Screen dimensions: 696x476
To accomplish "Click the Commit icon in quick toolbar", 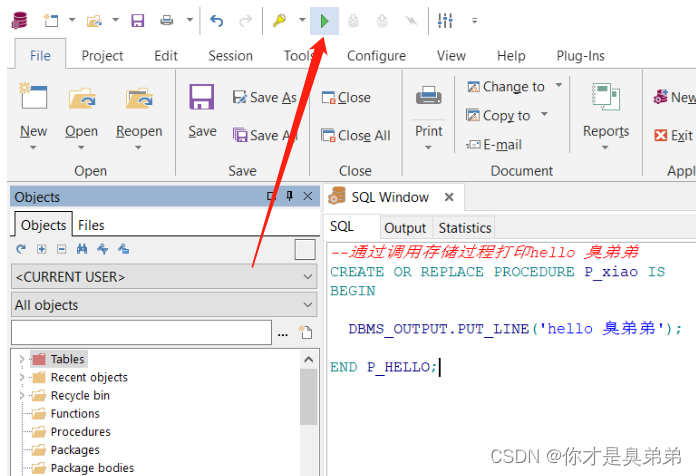I will (353, 20).
